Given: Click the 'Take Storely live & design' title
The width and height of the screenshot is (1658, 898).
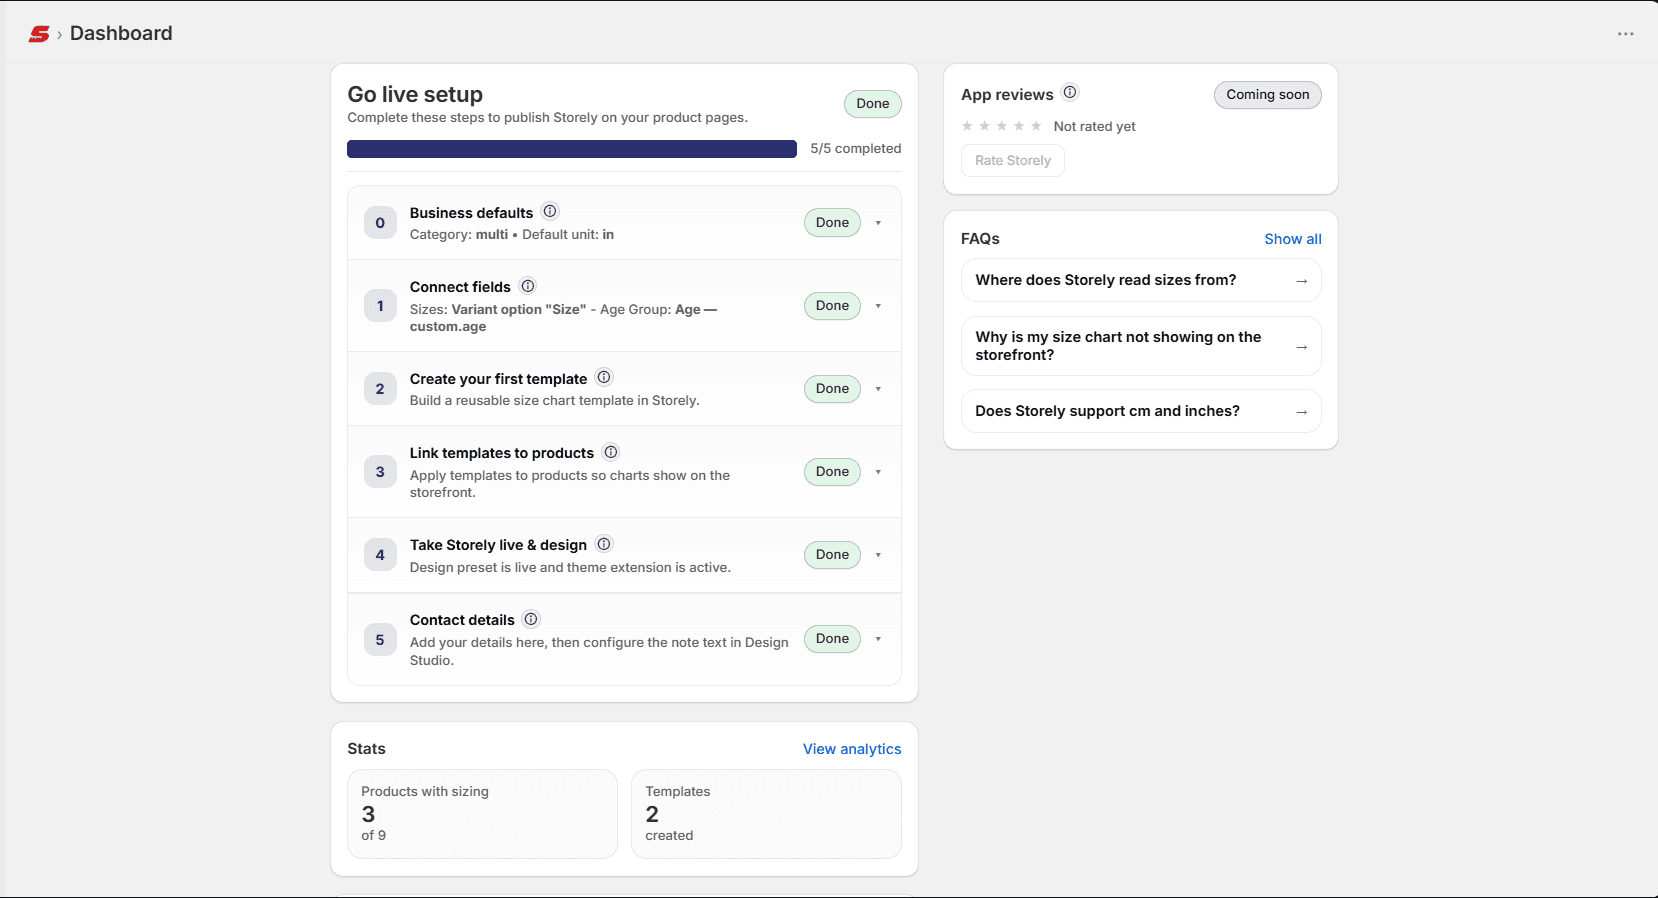Looking at the screenshot, I should pos(498,545).
